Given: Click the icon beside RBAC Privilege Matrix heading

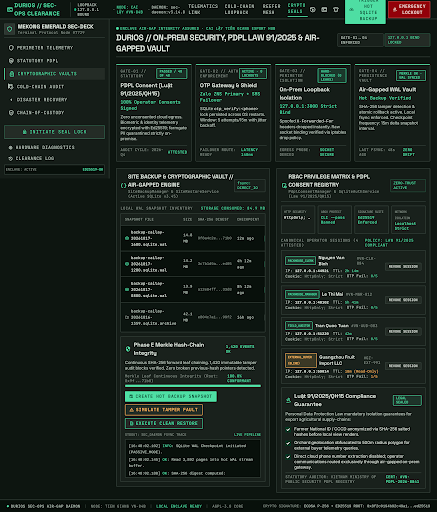Looking at the screenshot, I should [284, 185].
